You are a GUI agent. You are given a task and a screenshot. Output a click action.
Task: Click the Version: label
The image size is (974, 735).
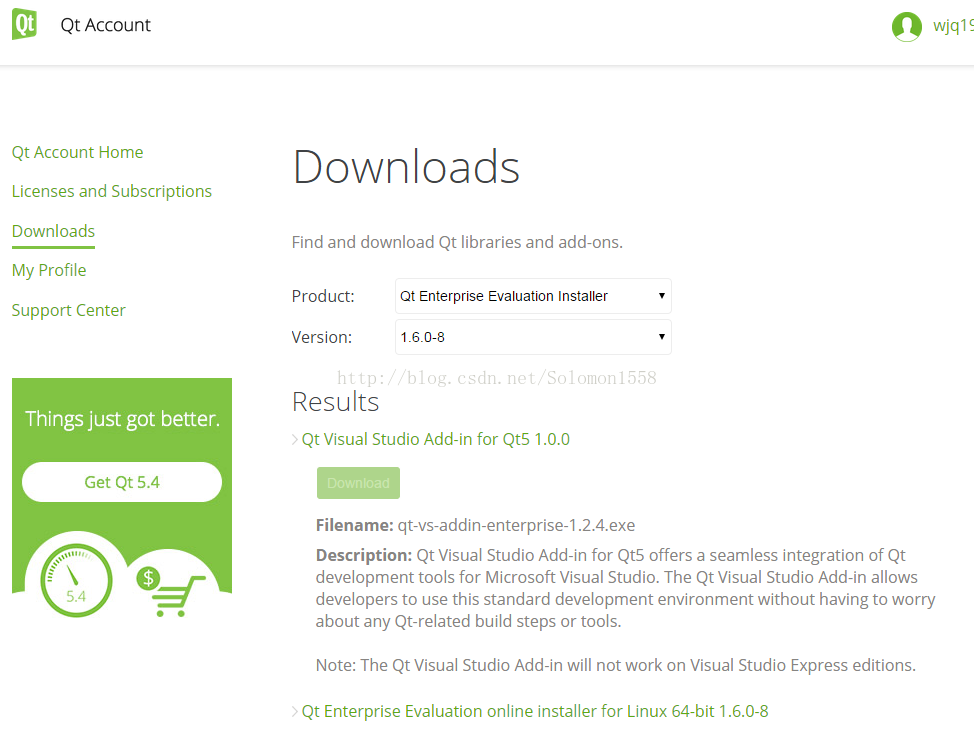point(322,337)
